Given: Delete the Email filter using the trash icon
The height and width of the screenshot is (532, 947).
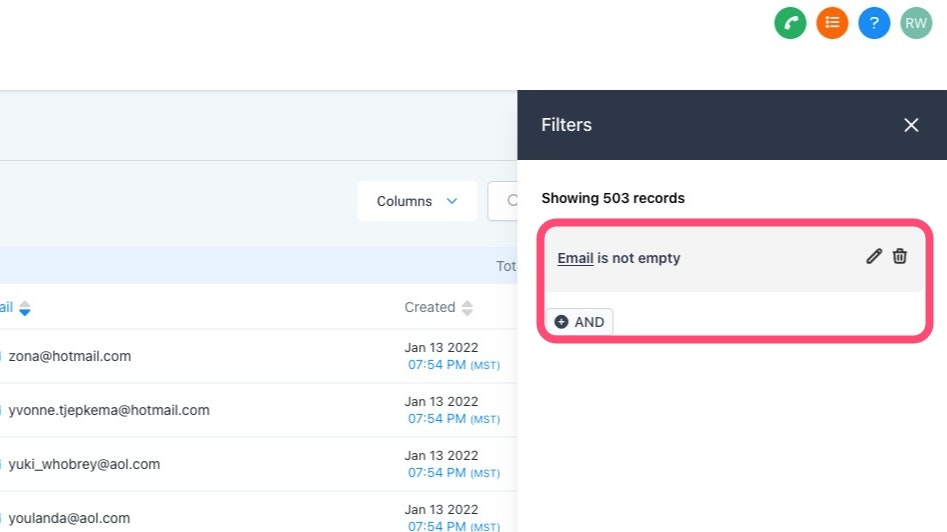Looking at the screenshot, I should (900, 257).
